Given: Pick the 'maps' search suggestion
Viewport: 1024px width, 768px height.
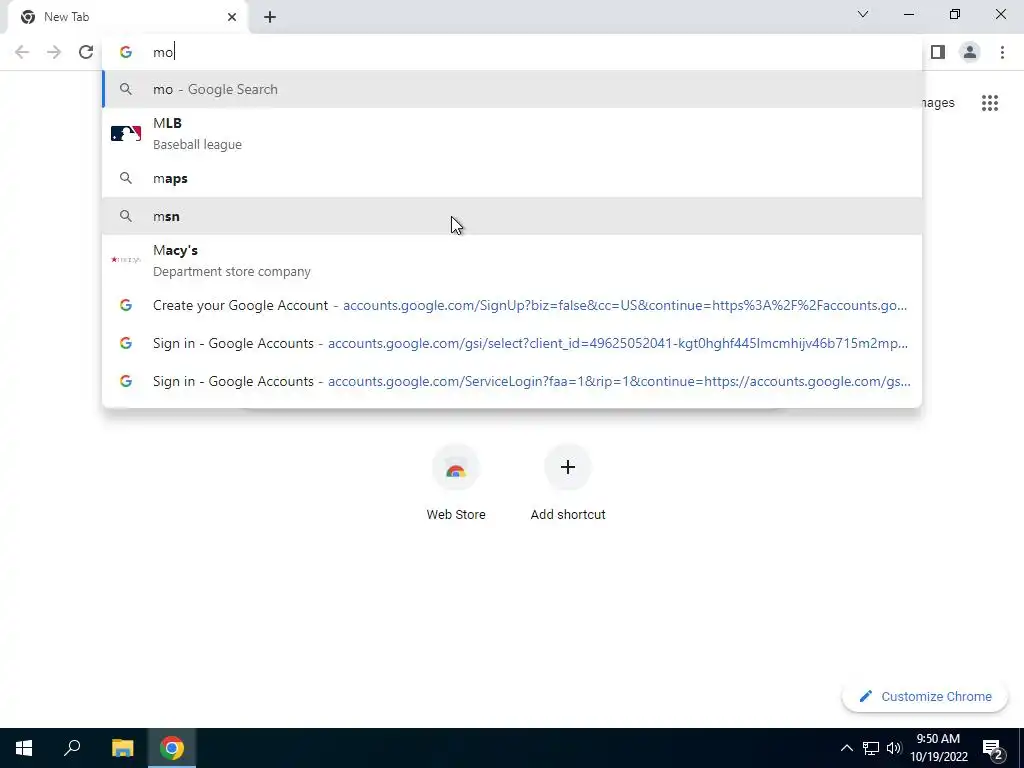Looking at the screenshot, I should 512,178.
